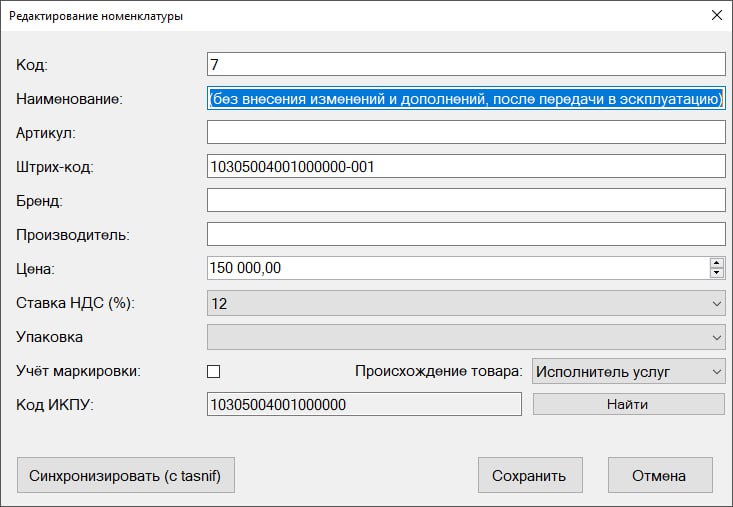
Task: Click the Наименование text field
Action: [465, 98]
